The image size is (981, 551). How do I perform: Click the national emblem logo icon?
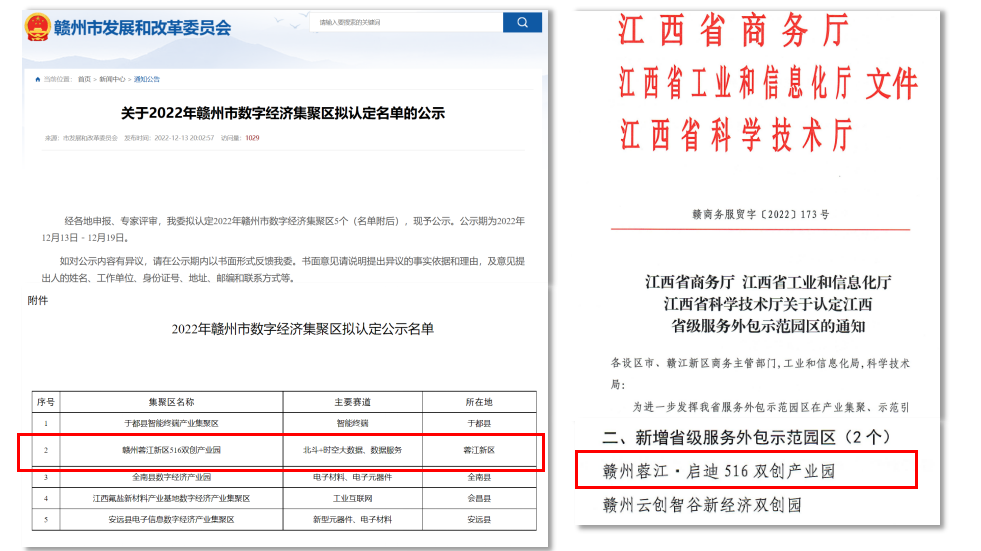38,27
